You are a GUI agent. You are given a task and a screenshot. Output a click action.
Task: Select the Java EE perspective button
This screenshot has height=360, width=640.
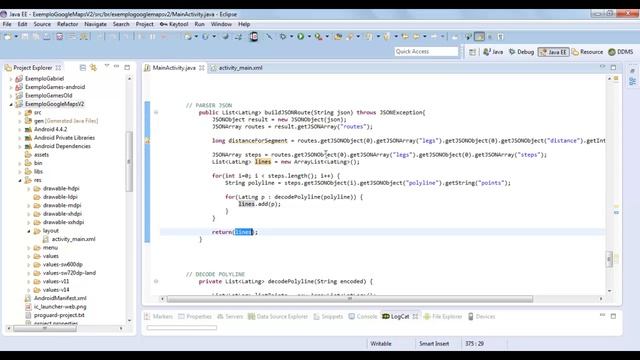click(x=553, y=52)
